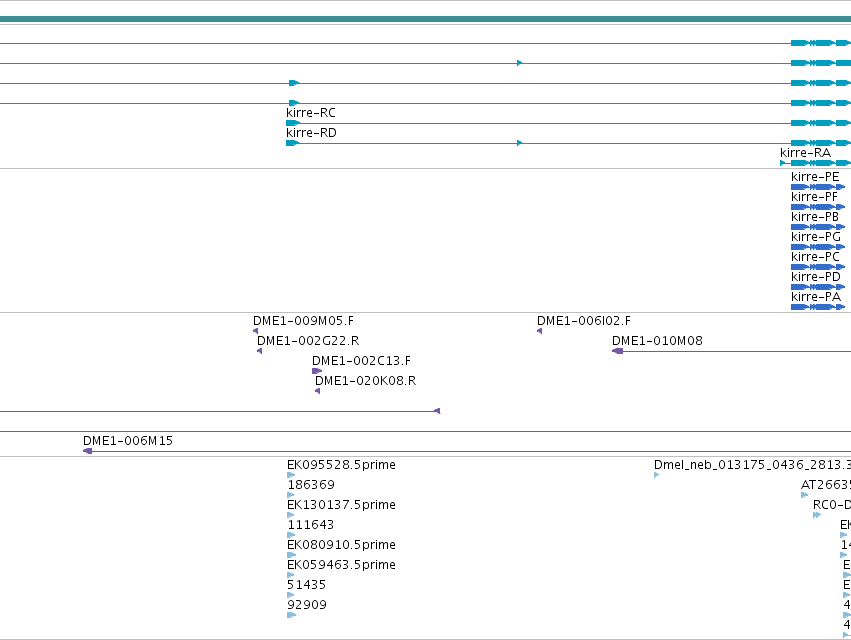Select purple arrow glyph under DME1-020K08.R
Image resolution: width=851 pixels, height=640 pixels.
(317, 391)
